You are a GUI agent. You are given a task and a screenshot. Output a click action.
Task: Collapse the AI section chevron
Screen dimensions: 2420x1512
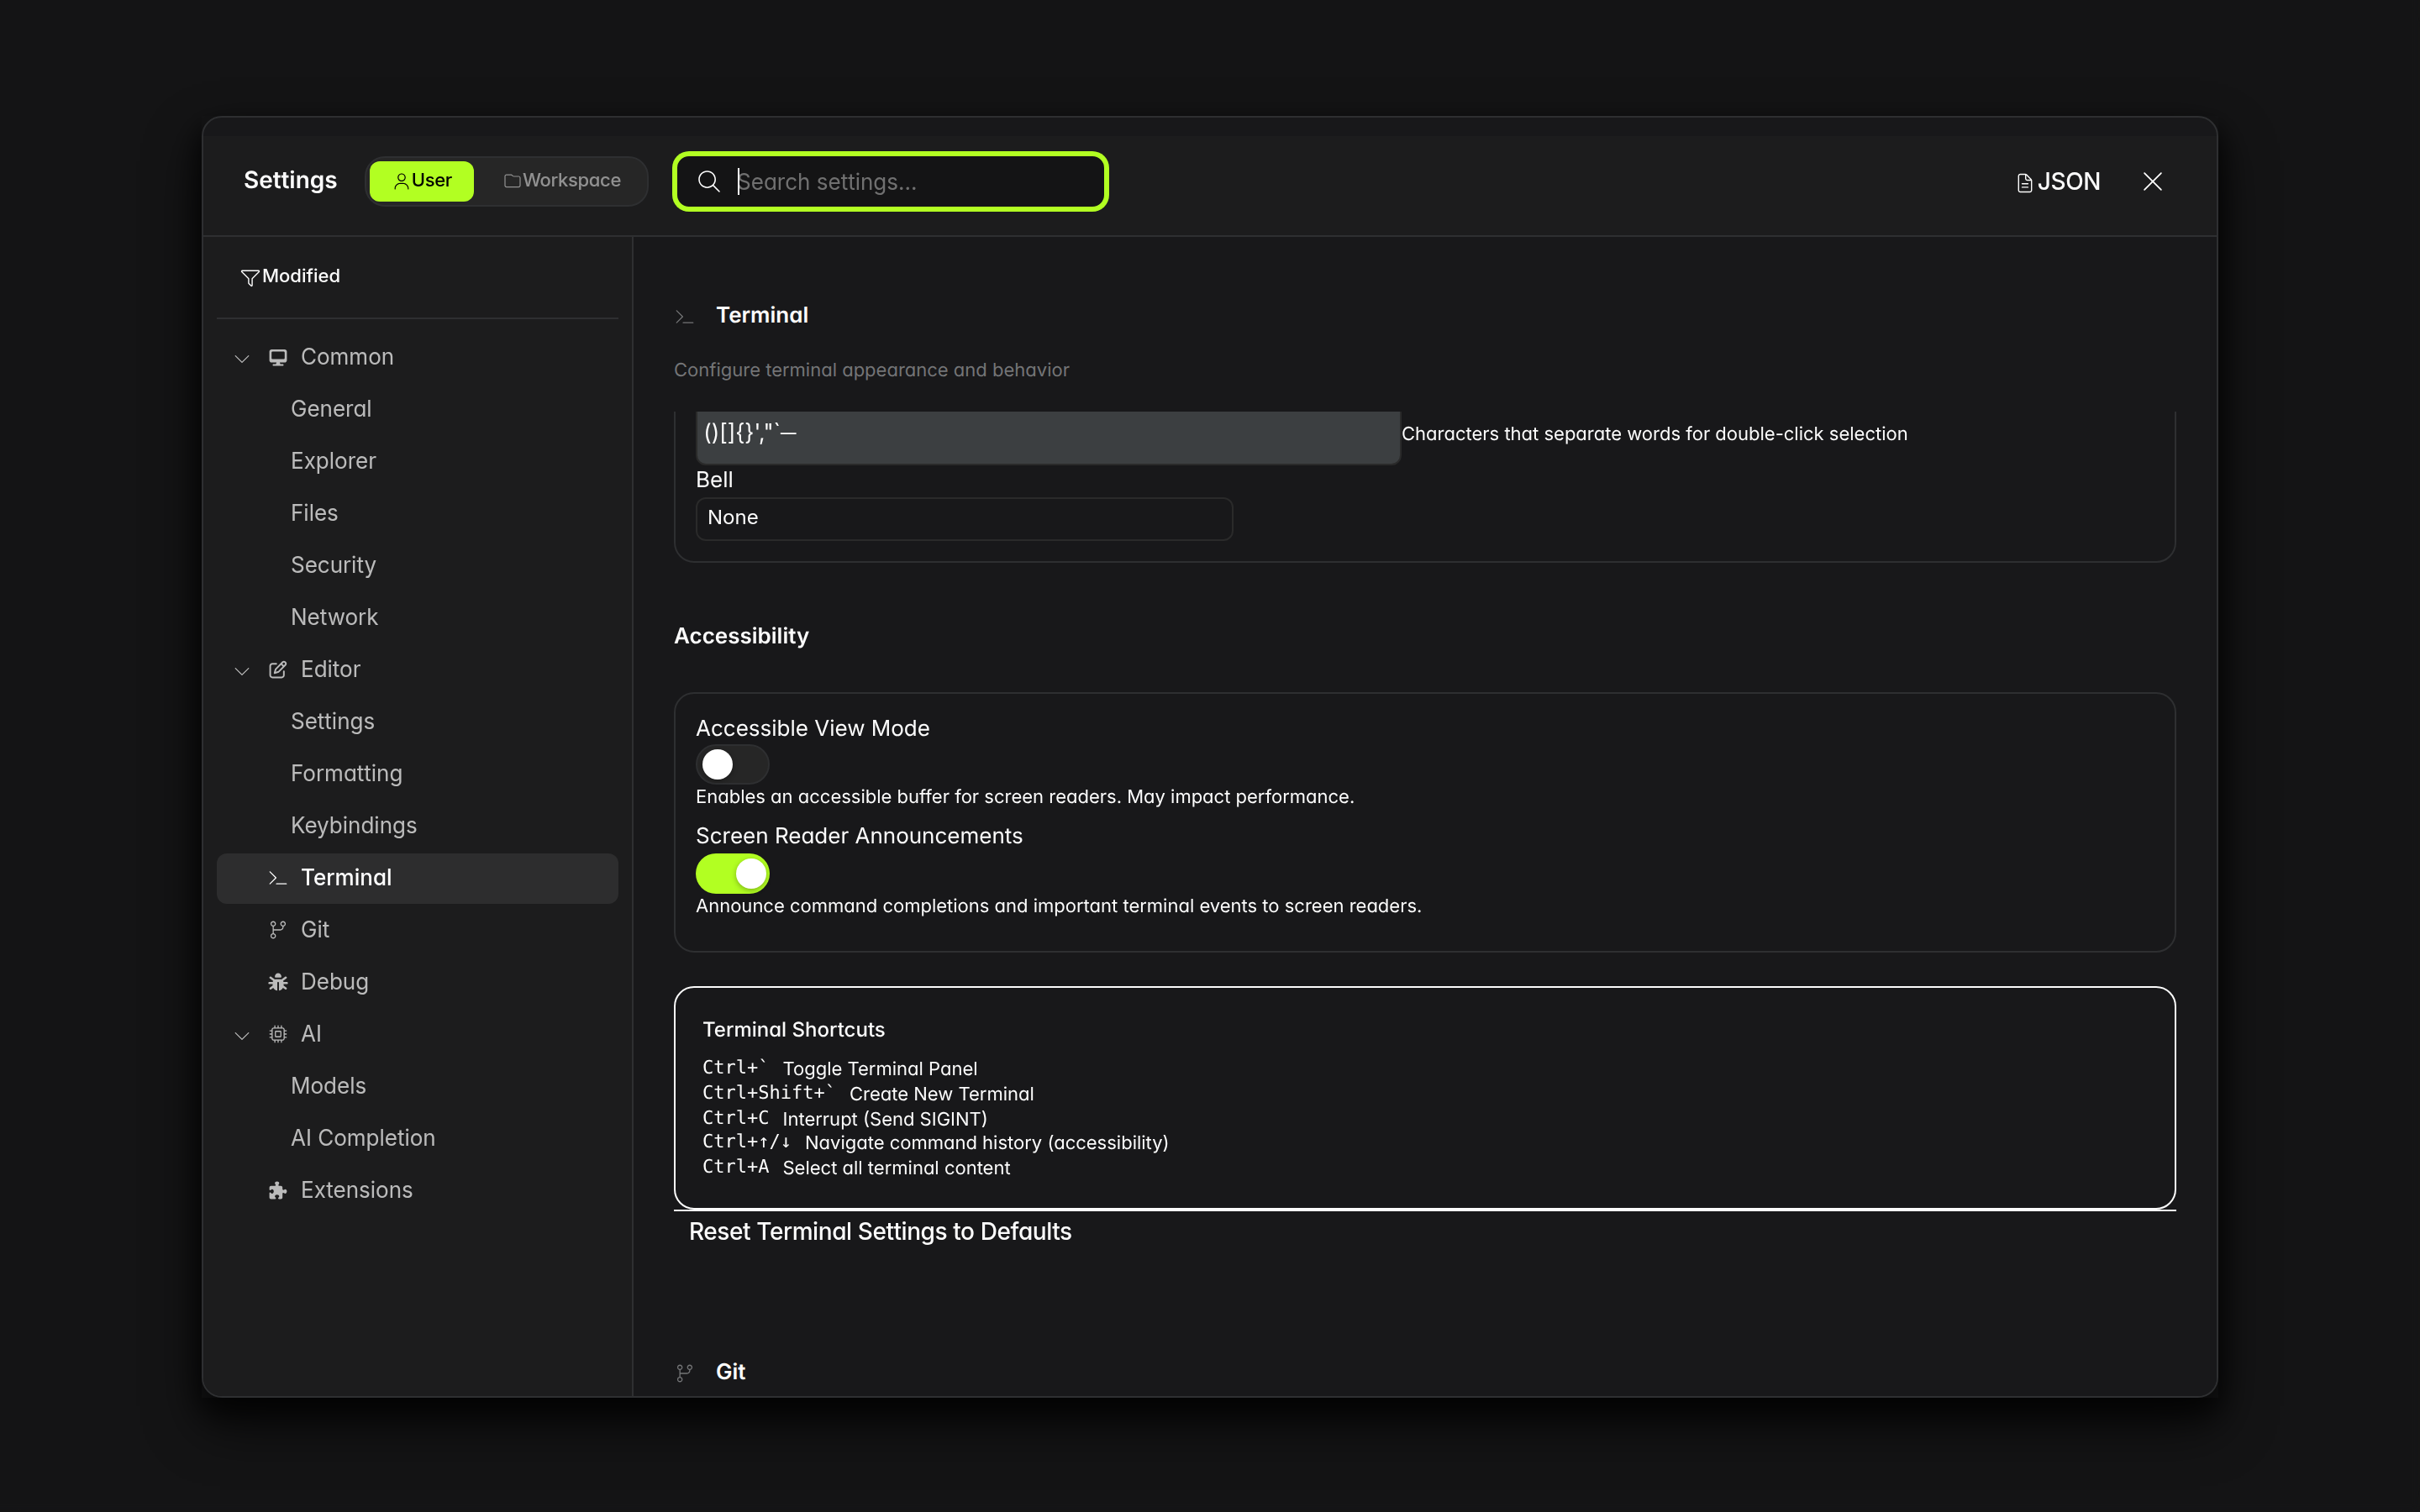tap(242, 1035)
